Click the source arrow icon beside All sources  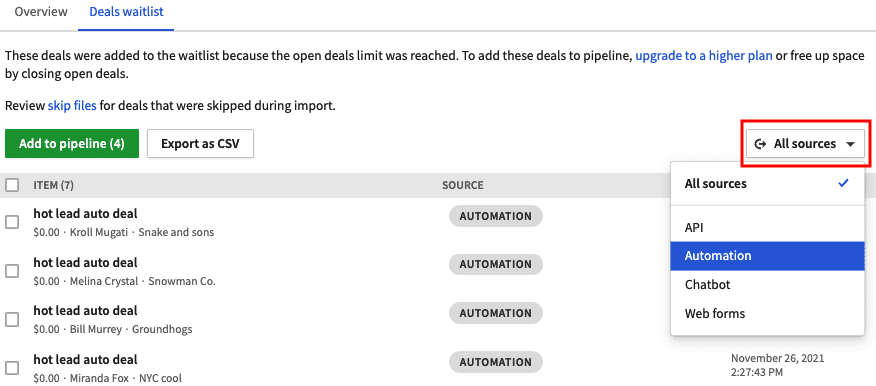coord(760,144)
